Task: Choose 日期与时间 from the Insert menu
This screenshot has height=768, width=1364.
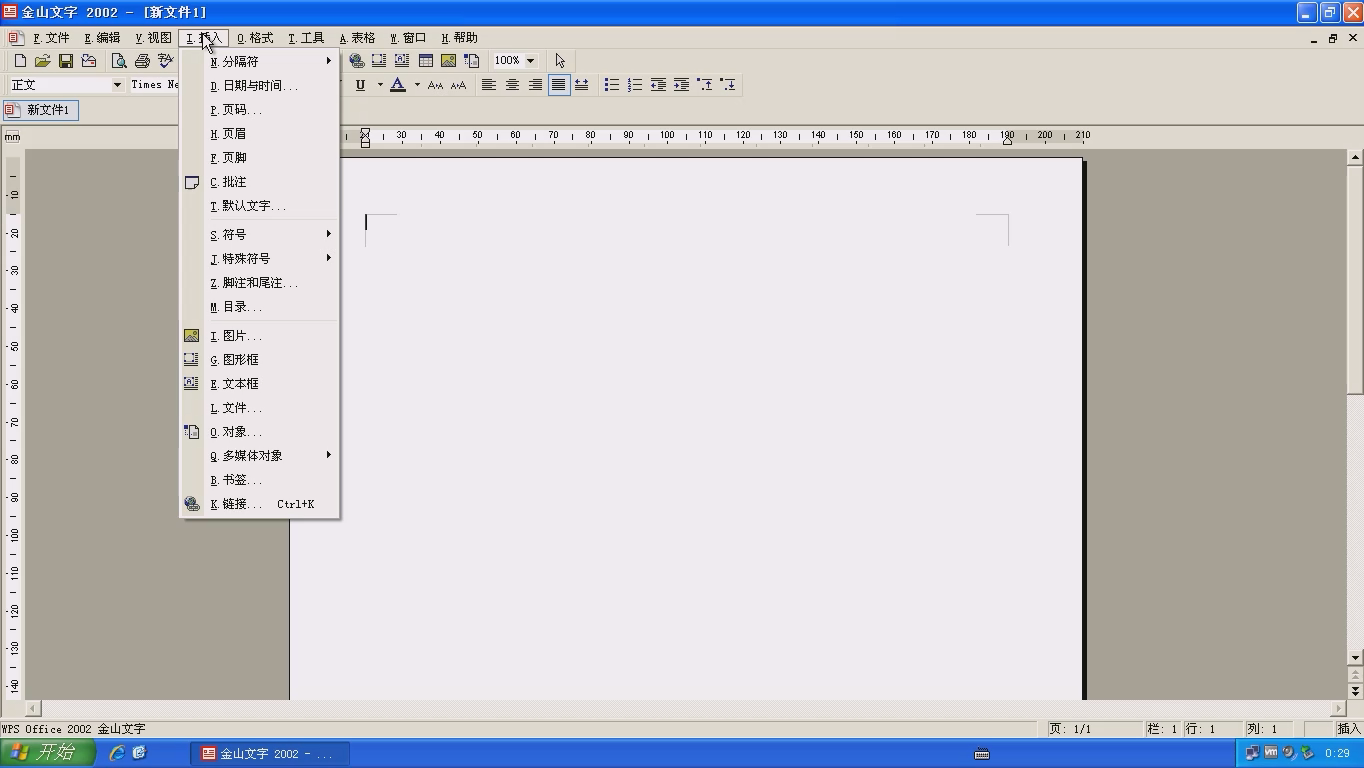Action: pos(260,86)
